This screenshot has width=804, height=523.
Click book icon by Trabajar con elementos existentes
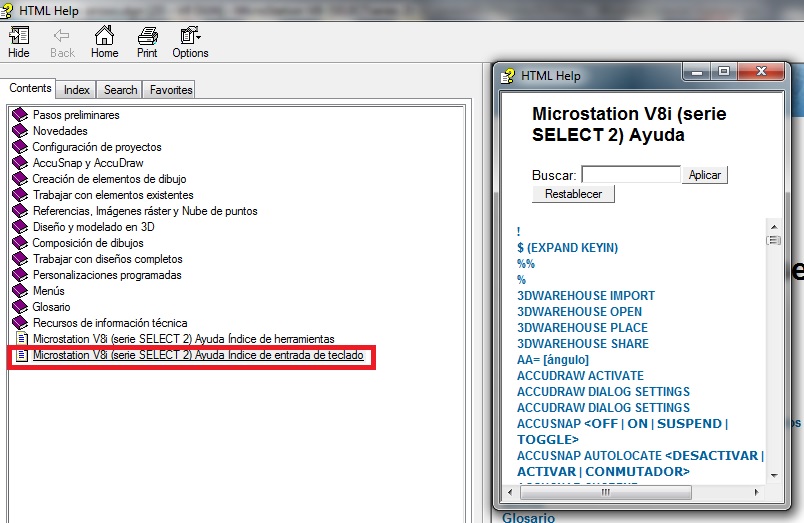coord(20,194)
